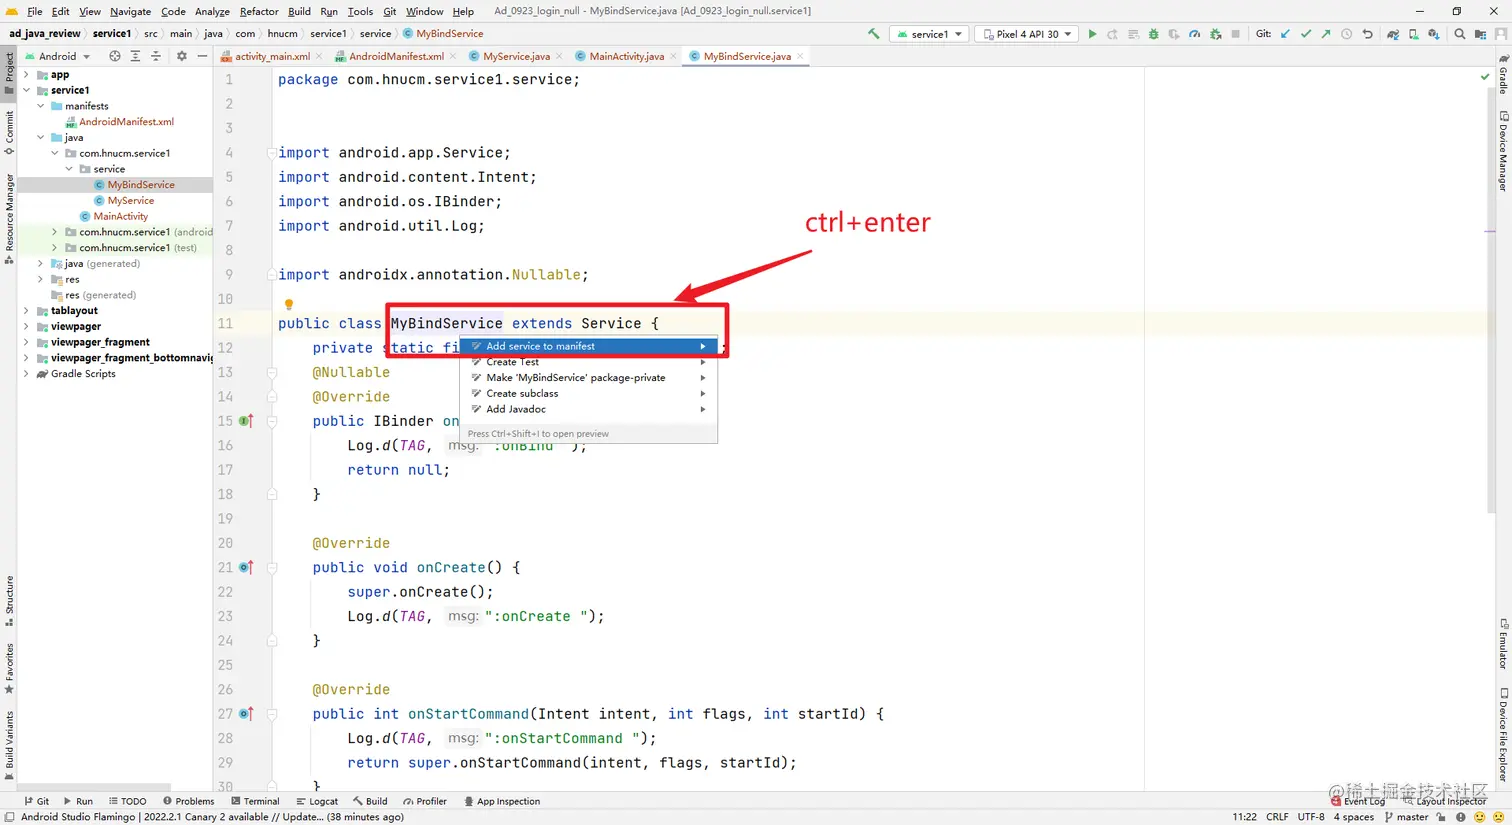1512x825 pixels.
Task: Click the Search Everywhere magnifier icon
Action: [x=1460, y=34]
